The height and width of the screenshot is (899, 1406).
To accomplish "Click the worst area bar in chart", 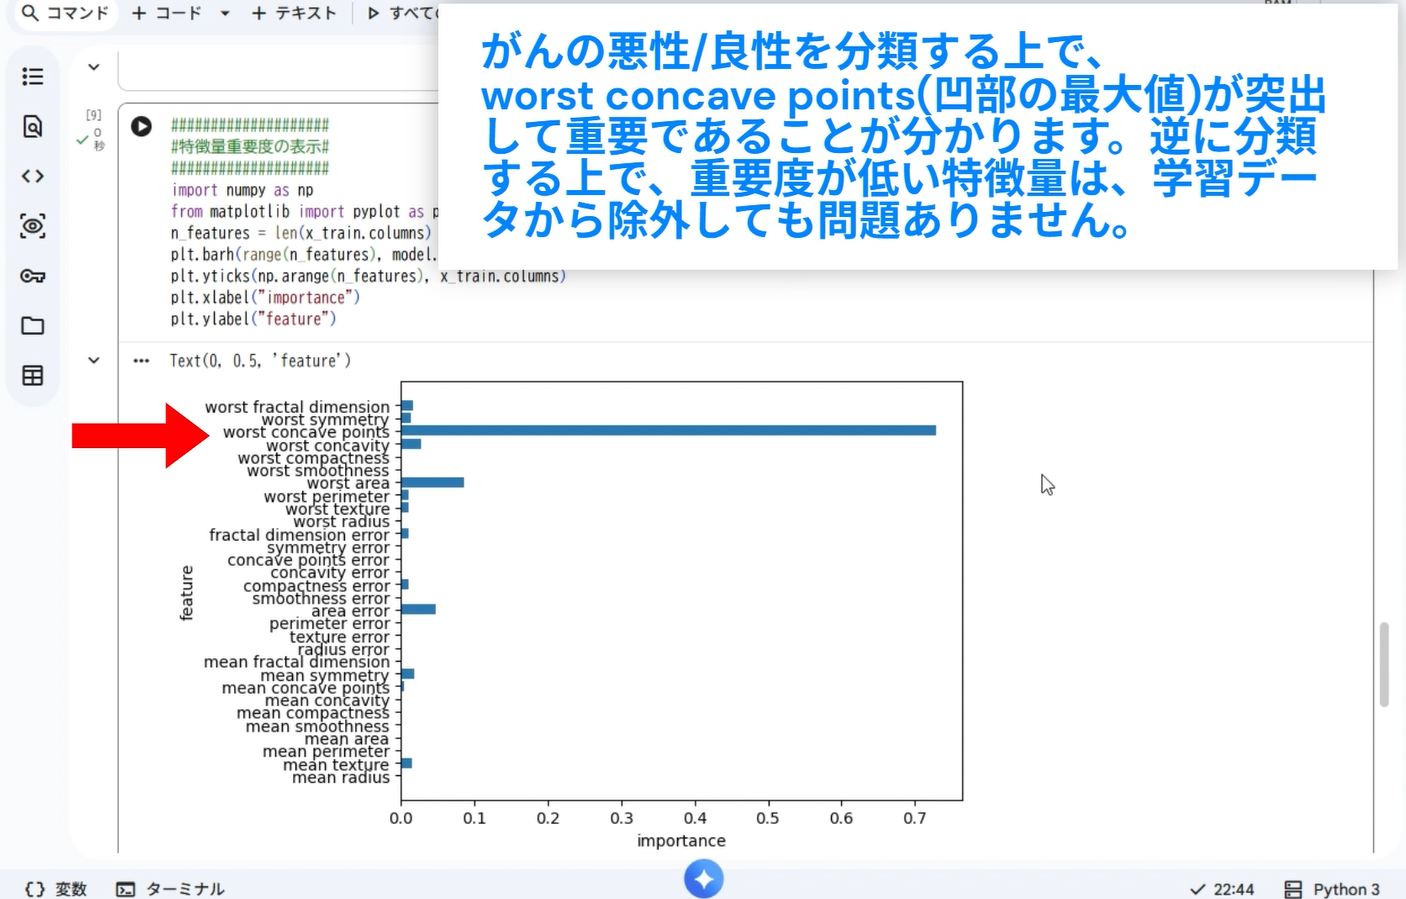I will click(x=432, y=482).
